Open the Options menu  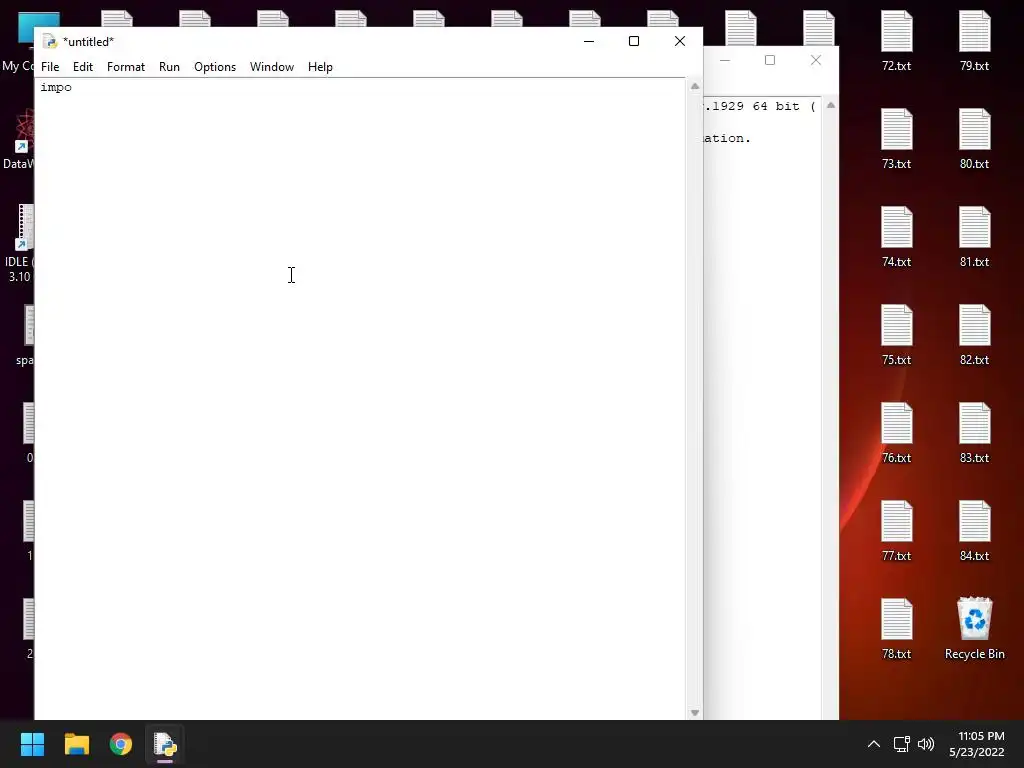tap(215, 67)
